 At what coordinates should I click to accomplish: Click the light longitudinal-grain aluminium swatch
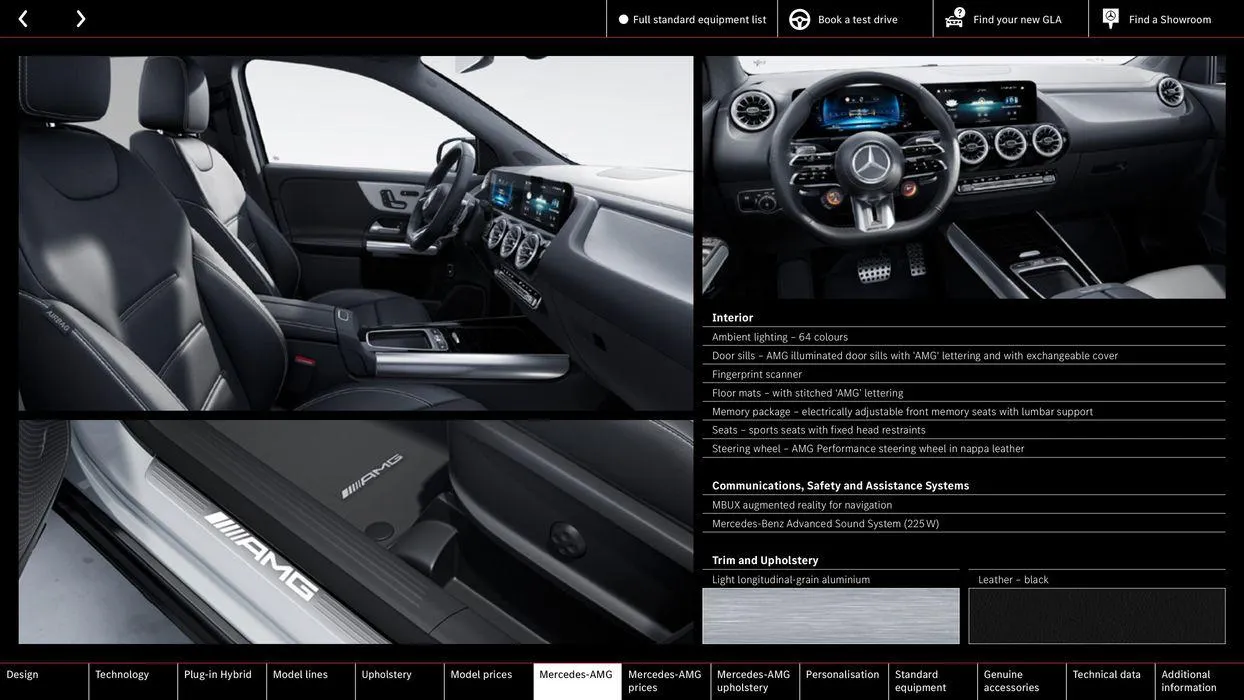click(831, 616)
